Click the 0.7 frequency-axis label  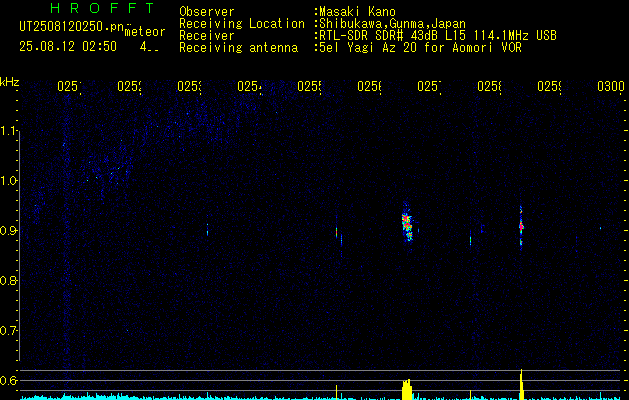tap(9, 331)
